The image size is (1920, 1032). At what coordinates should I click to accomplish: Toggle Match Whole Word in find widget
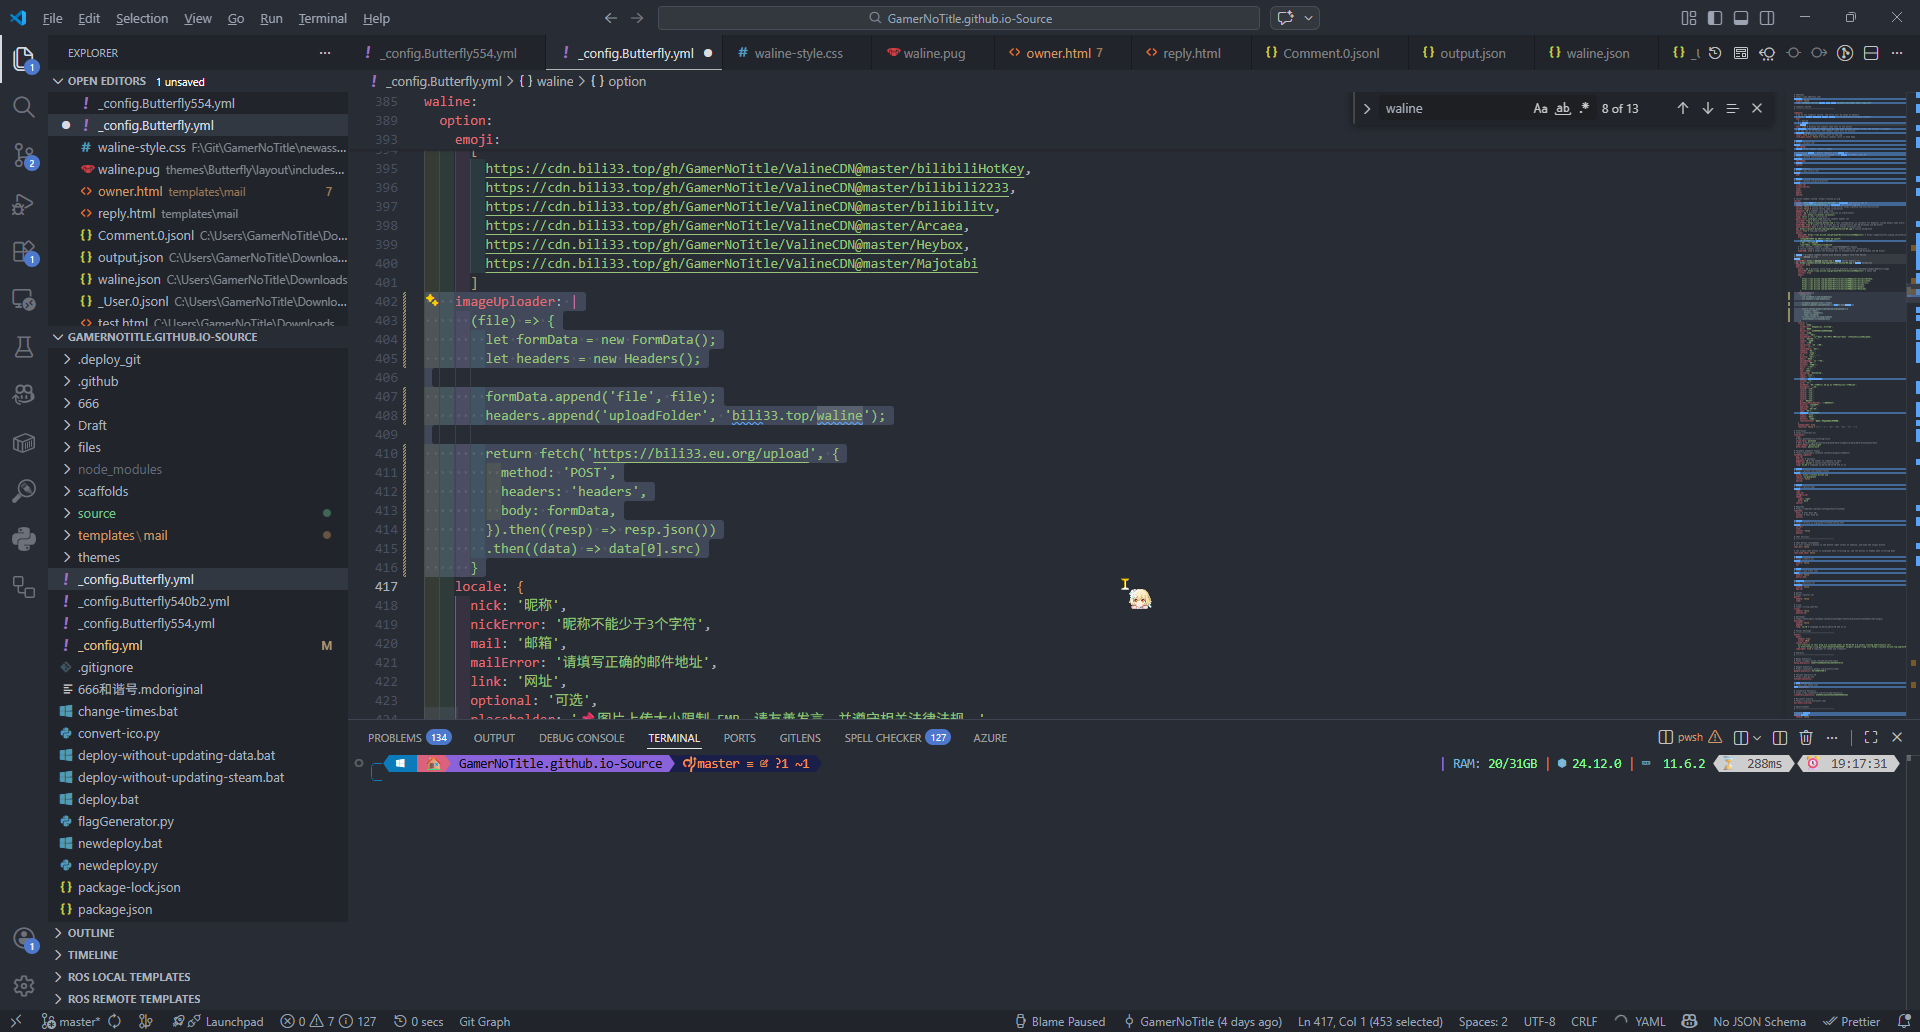coord(1562,108)
